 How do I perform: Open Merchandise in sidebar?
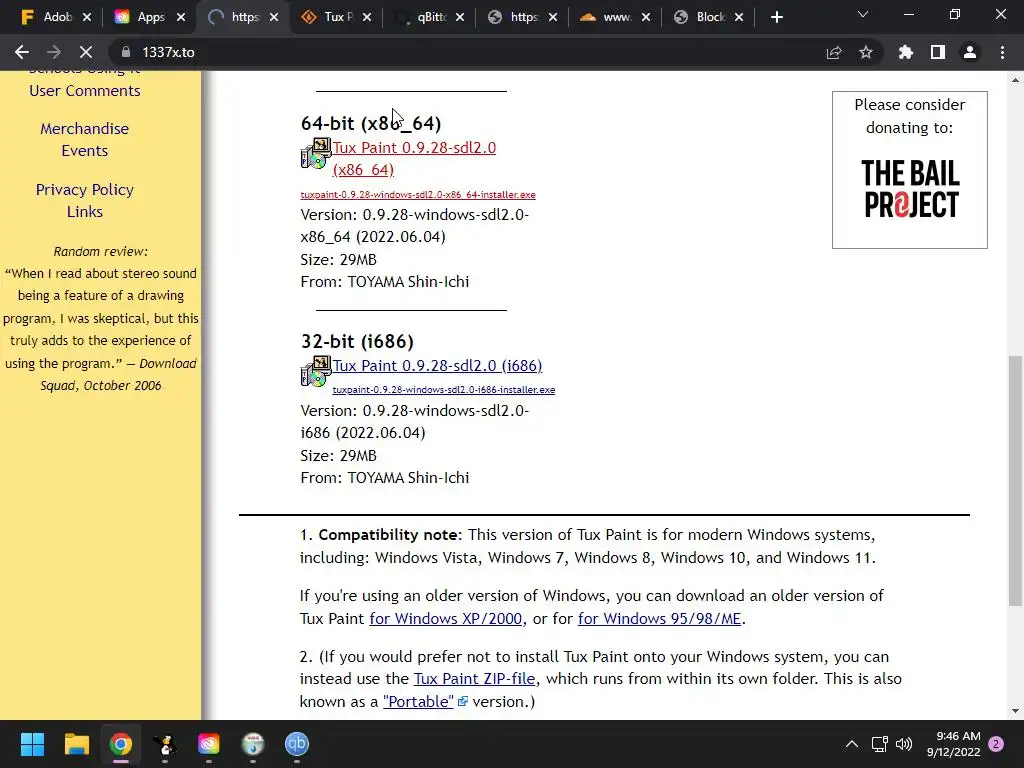coord(85,129)
